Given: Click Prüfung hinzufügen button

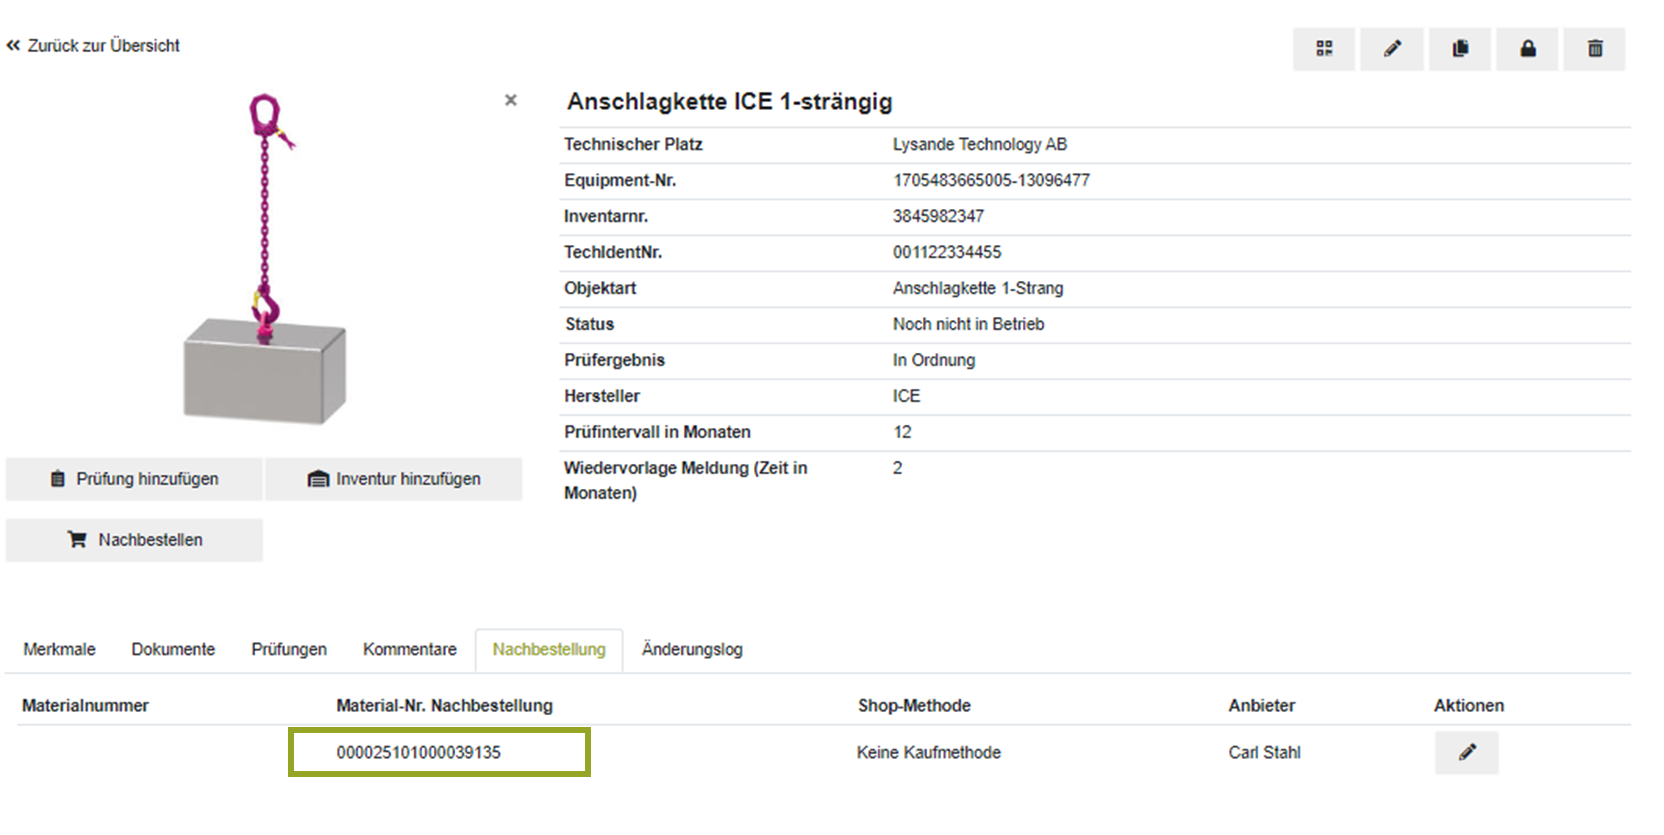Looking at the screenshot, I should [x=134, y=479].
